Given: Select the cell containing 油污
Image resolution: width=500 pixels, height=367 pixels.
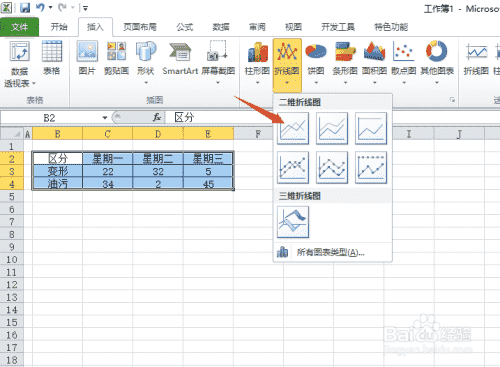Looking at the screenshot, I should coord(58,184).
